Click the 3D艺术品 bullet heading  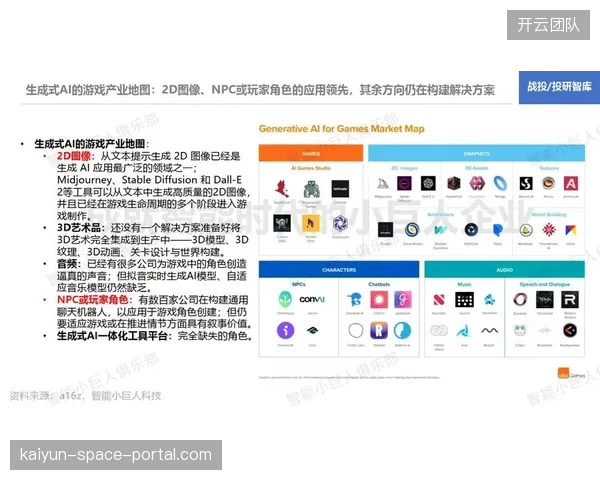click(80, 228)
